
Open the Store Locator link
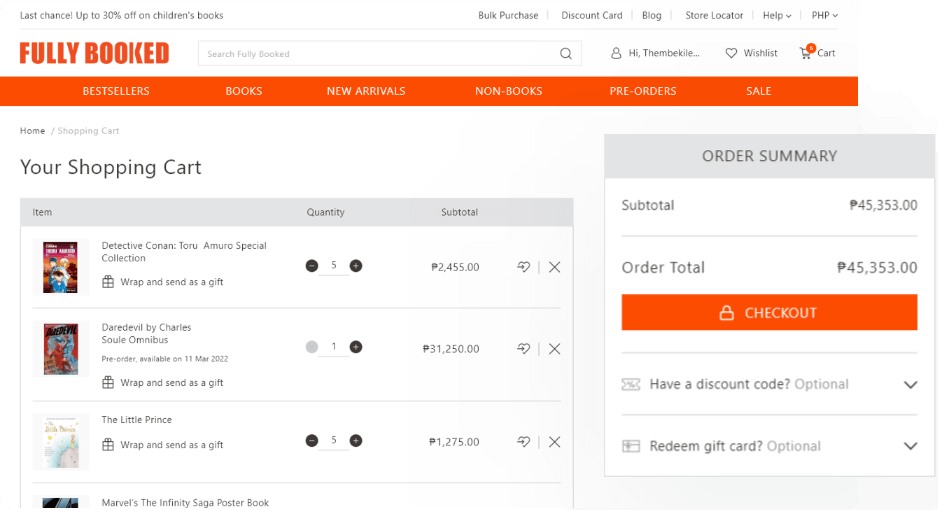[x=714, y=16]
